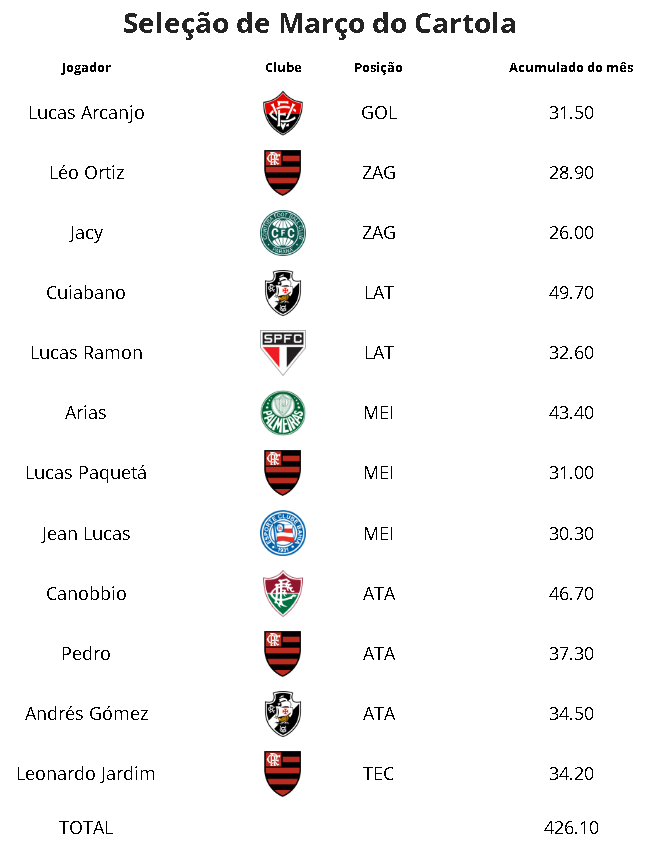Select the Vasco crest beside Andrés Gómez
This screenshot has height=868, width=645.
point(283,714)
